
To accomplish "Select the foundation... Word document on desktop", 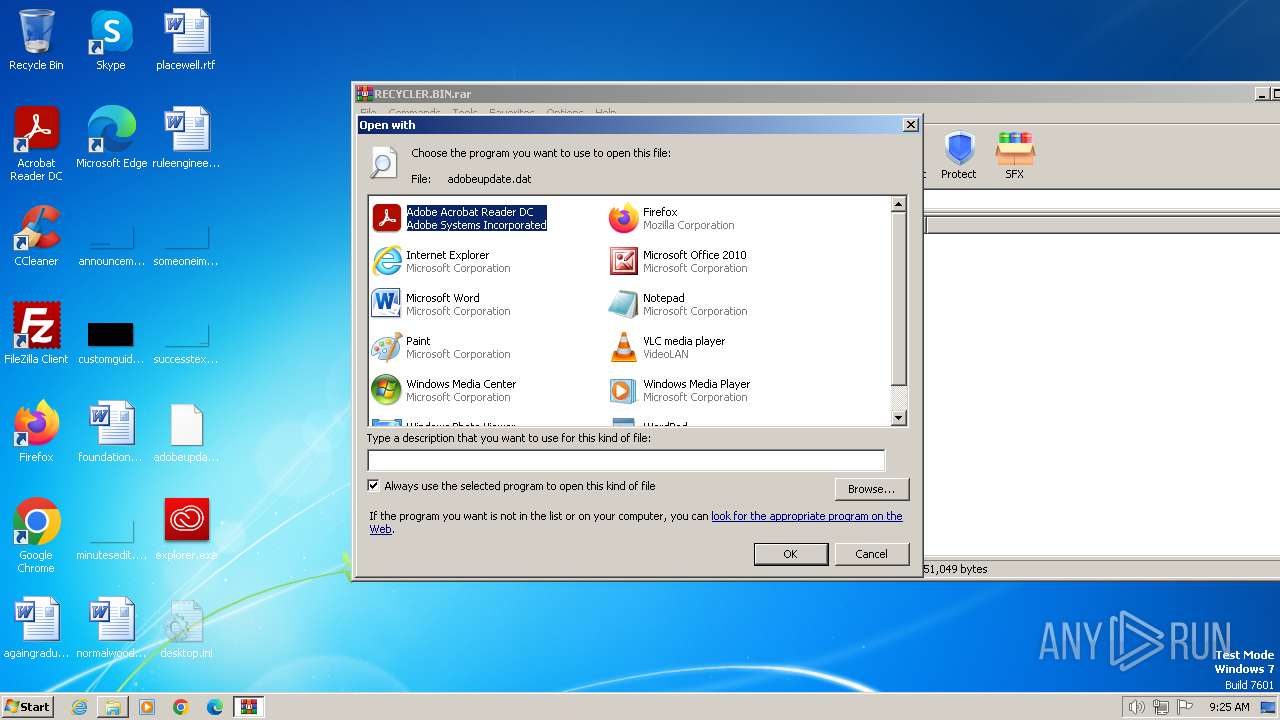I will (111, 432).
